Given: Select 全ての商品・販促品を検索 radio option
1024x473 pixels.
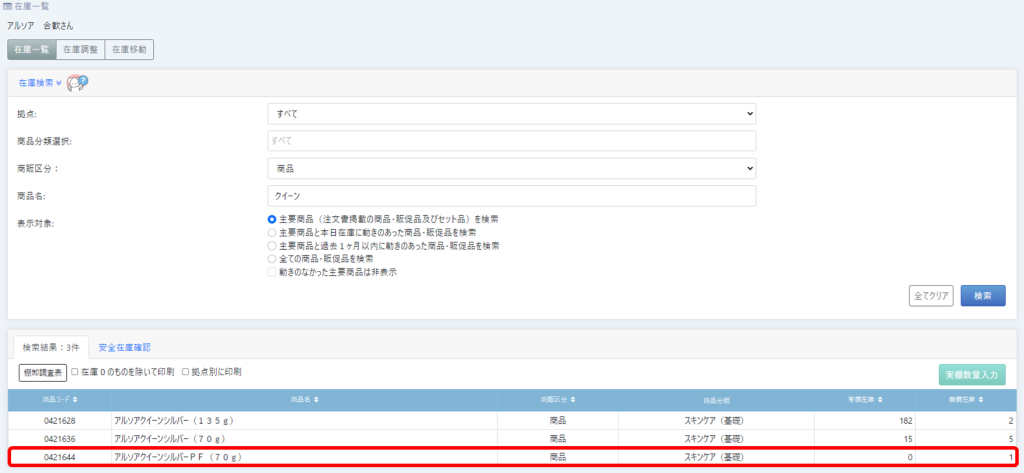Looking at the screenshot, I should (x=272, y=259).
